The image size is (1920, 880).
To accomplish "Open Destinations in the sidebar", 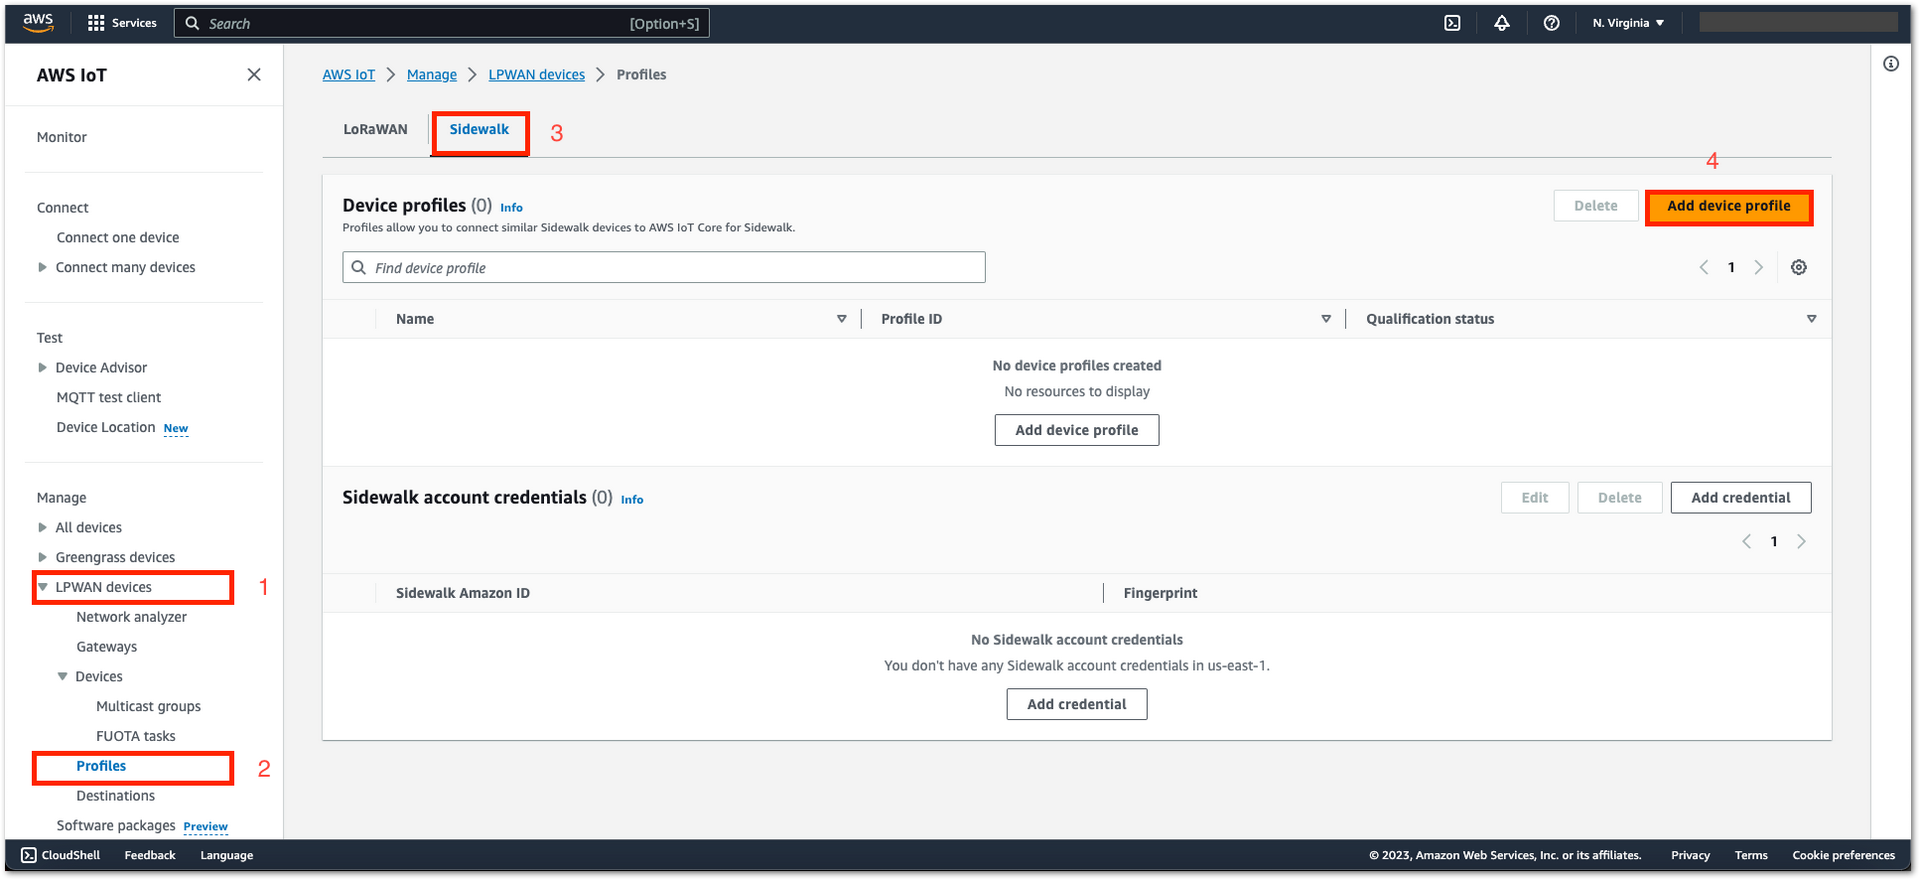I will click(115, 796).
